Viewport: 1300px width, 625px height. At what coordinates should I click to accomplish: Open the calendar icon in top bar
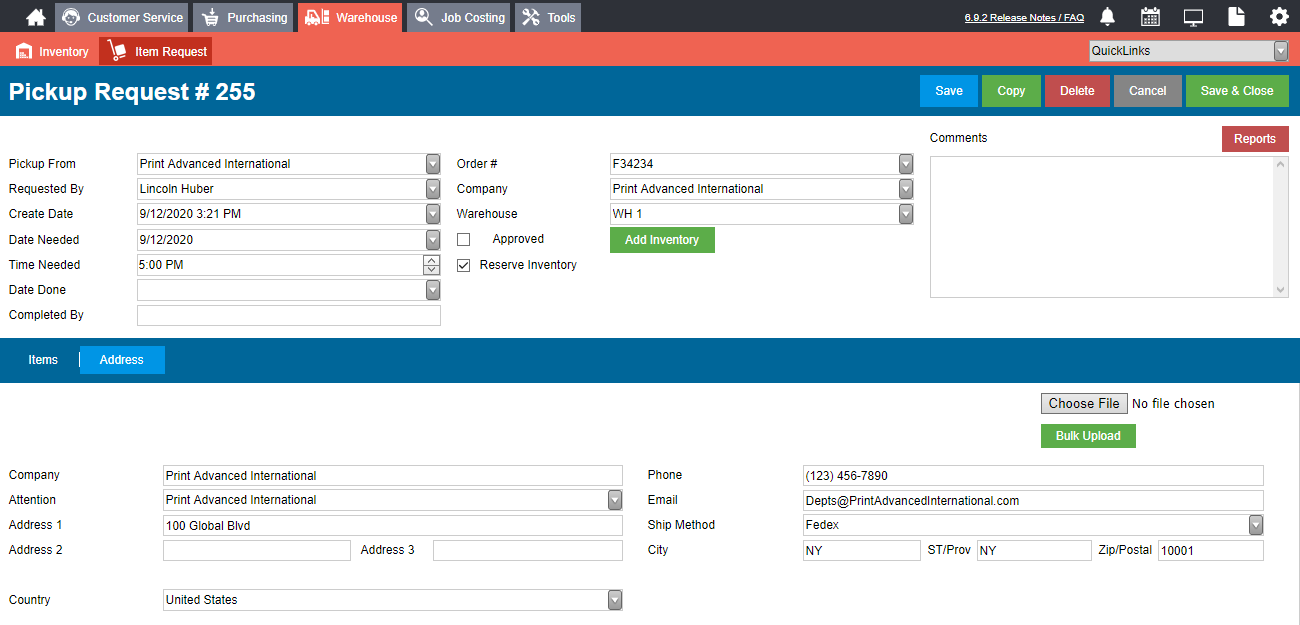(1150, 17)
